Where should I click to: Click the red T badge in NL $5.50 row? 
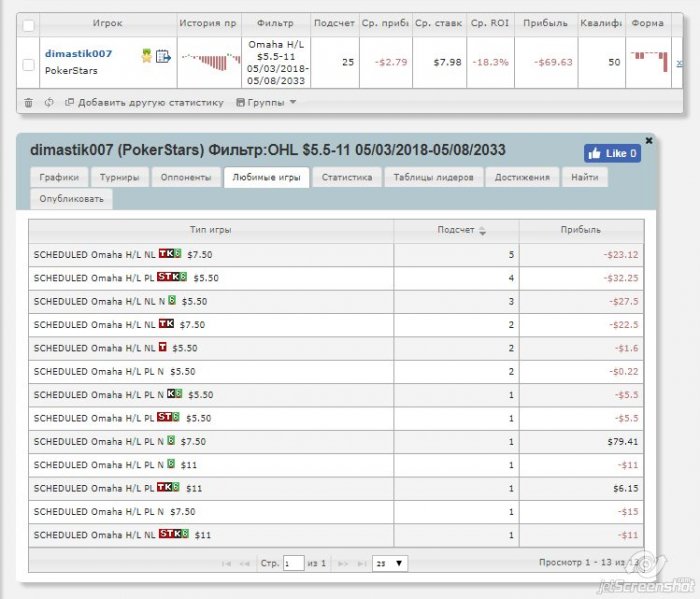coord(162,347)
